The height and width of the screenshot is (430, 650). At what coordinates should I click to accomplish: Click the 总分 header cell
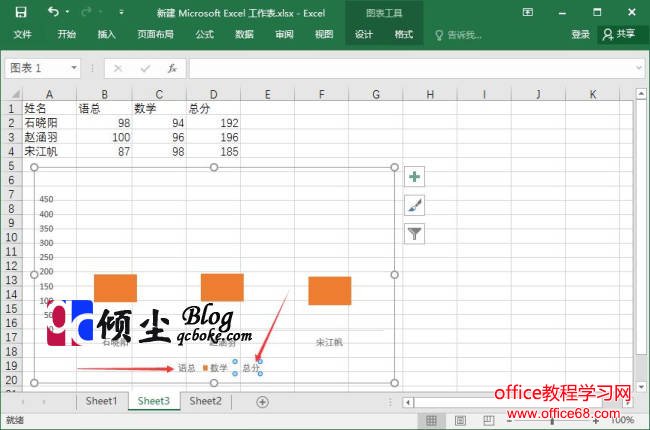click(x=213, y=109)
